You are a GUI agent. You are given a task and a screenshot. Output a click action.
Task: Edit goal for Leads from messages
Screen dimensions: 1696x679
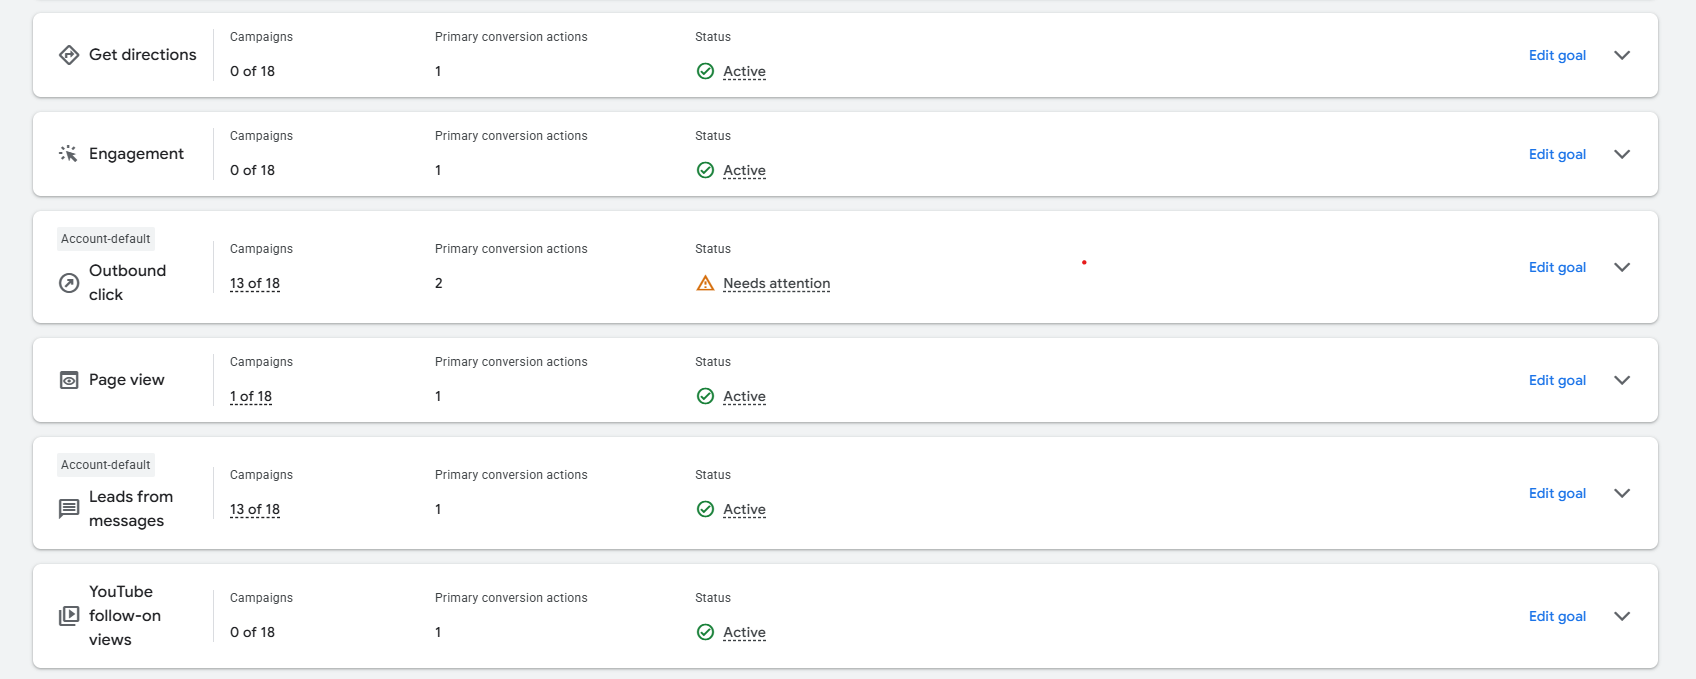tap(1557, 493)
